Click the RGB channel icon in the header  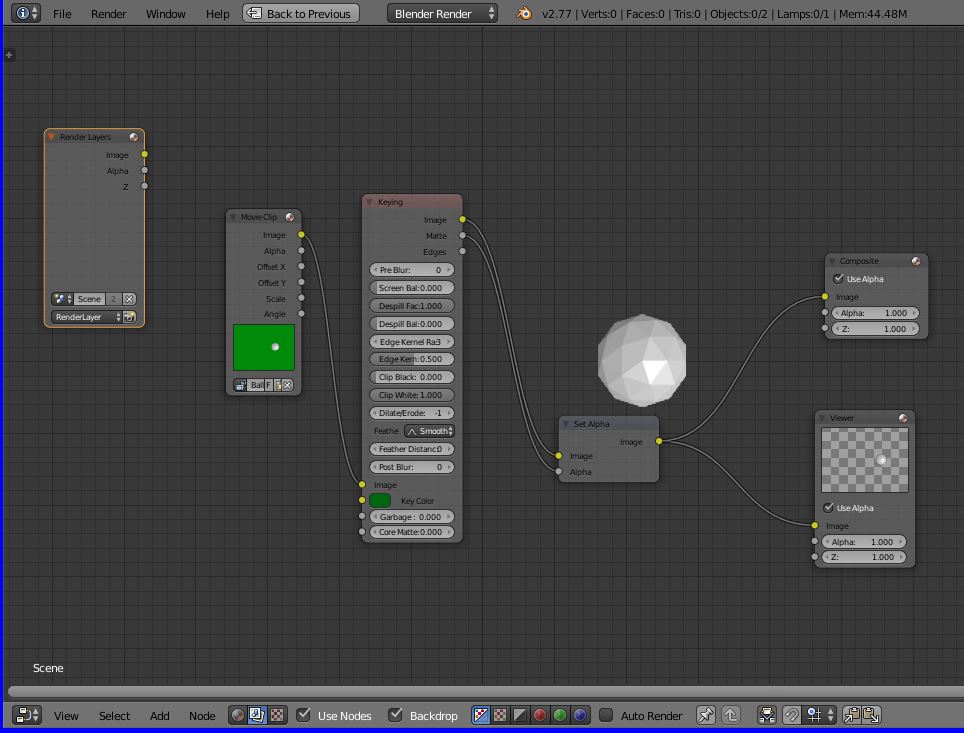pyautogui.click(x=481, y=715)
